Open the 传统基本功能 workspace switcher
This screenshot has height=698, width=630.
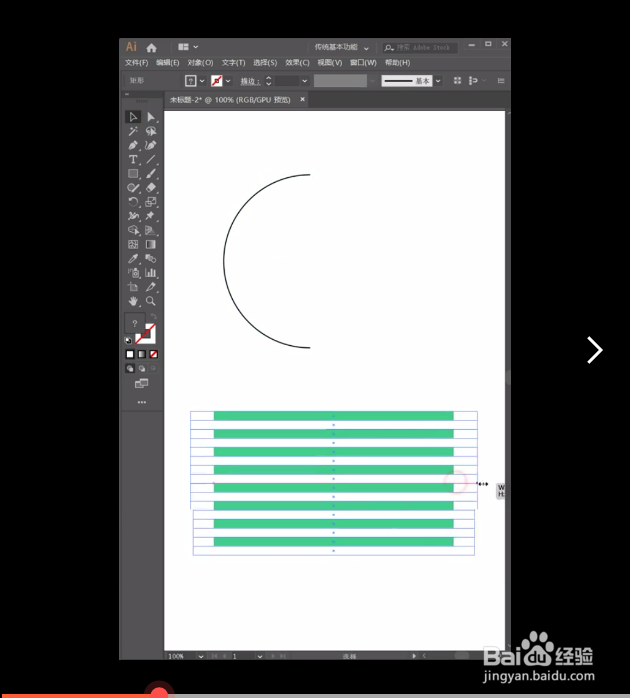[341, 47]
